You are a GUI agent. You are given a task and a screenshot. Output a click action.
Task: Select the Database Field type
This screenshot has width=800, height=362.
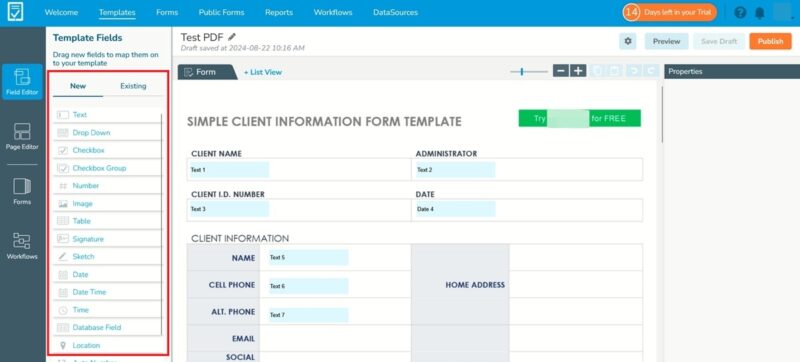(107, 327)
